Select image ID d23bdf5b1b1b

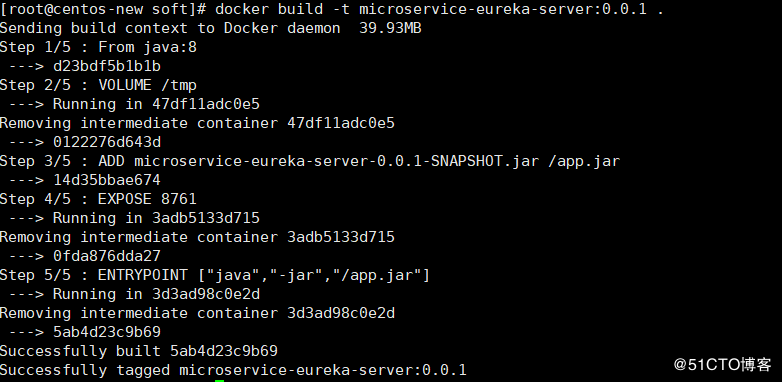pos(107,66)
